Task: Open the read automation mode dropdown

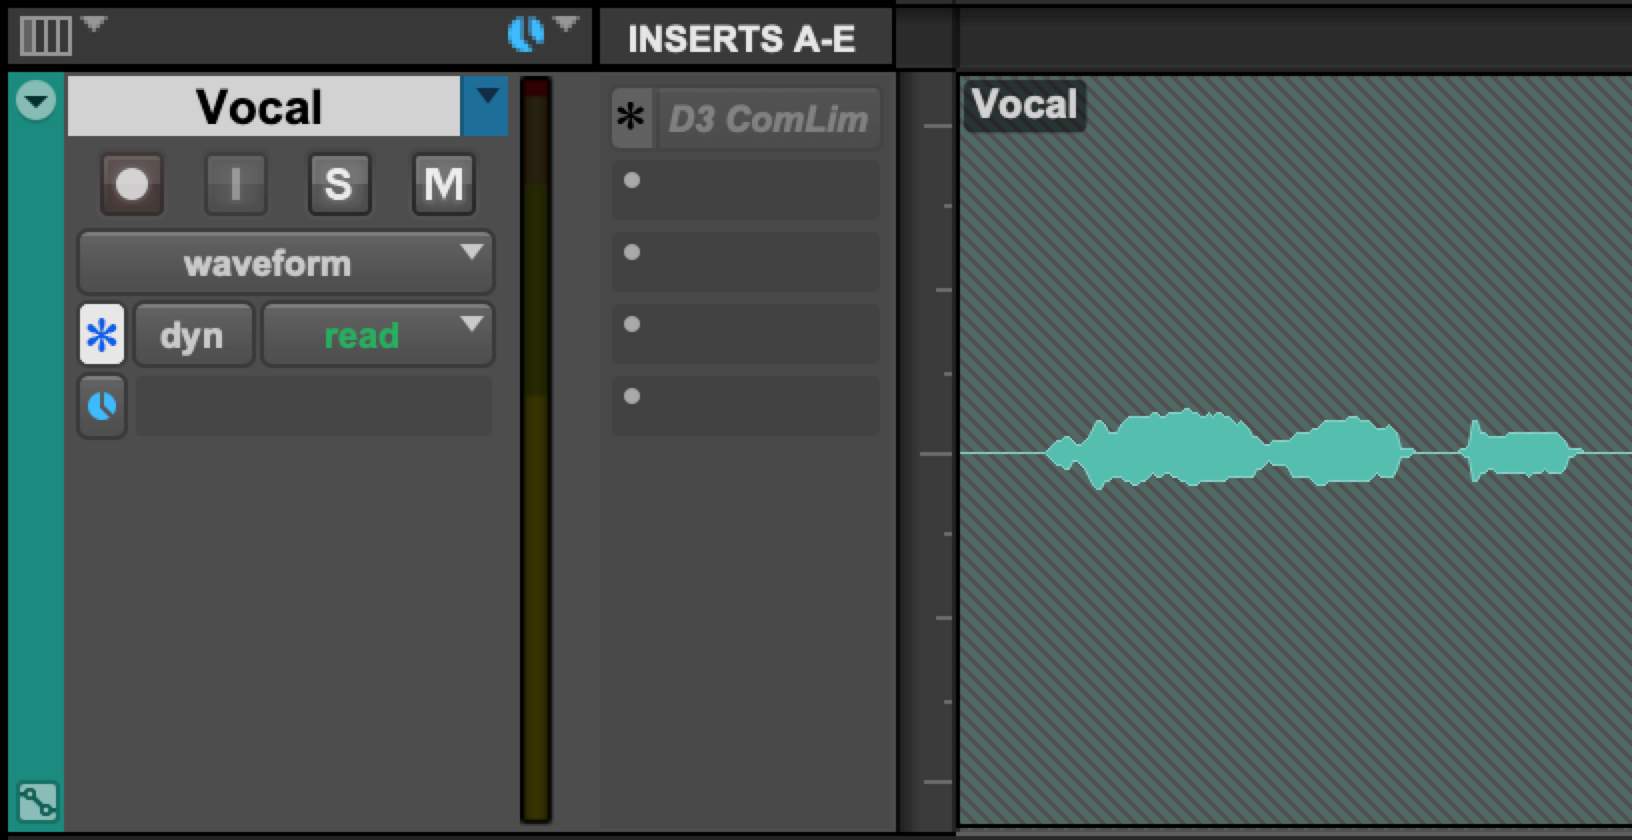Action: [x=377, y=335]
